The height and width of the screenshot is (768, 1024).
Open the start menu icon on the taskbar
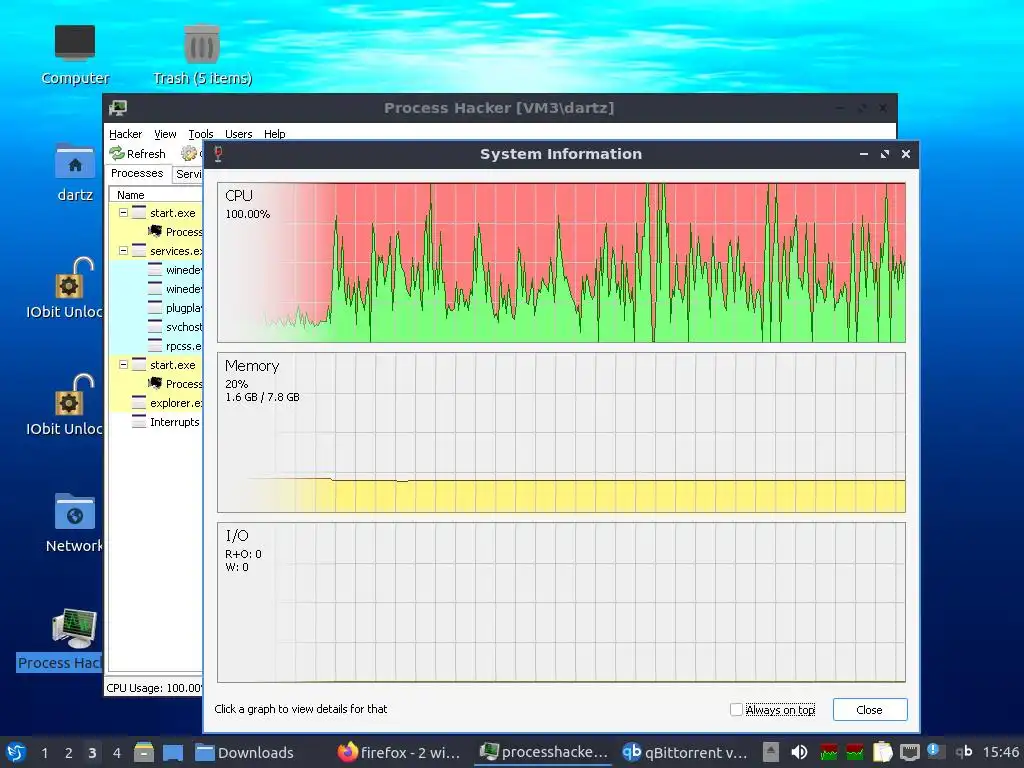(16, 752)
